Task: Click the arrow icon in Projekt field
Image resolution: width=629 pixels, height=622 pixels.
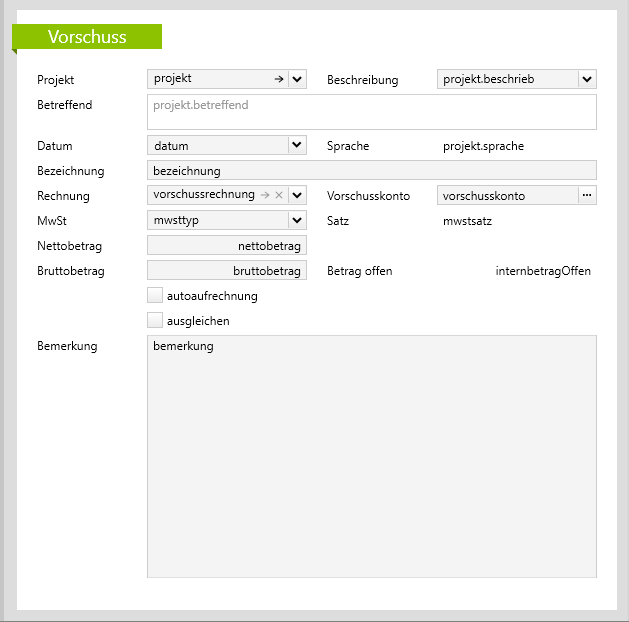Action: [279, 79]
